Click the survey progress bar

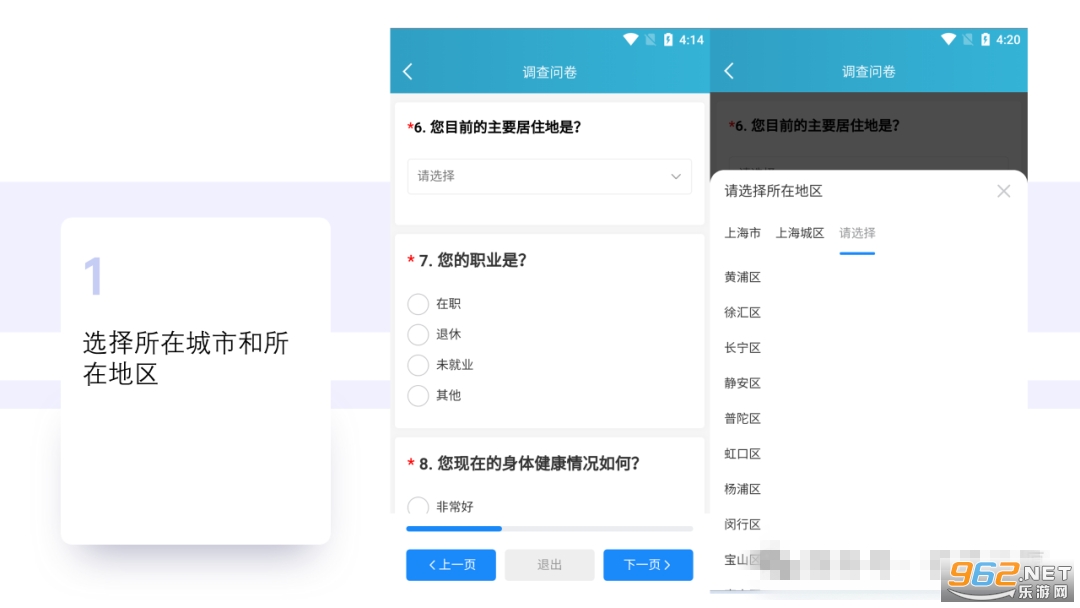549,529
